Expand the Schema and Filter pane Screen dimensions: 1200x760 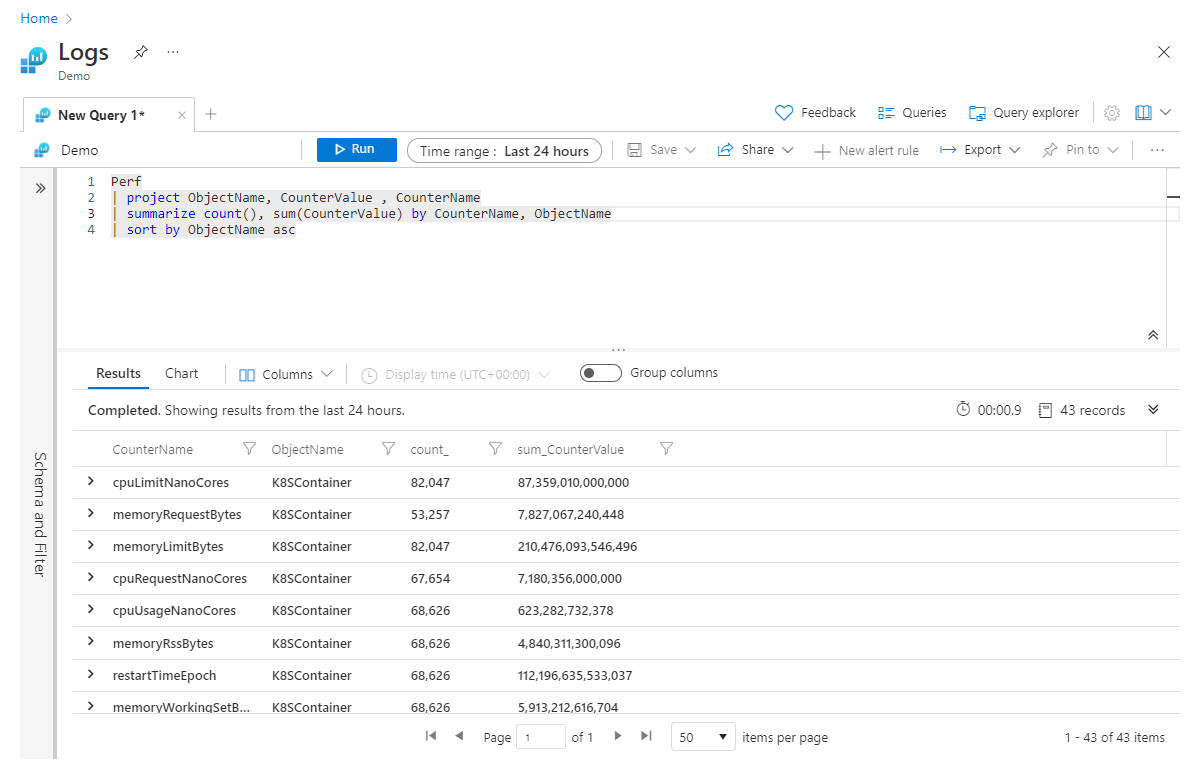[40, 188]
